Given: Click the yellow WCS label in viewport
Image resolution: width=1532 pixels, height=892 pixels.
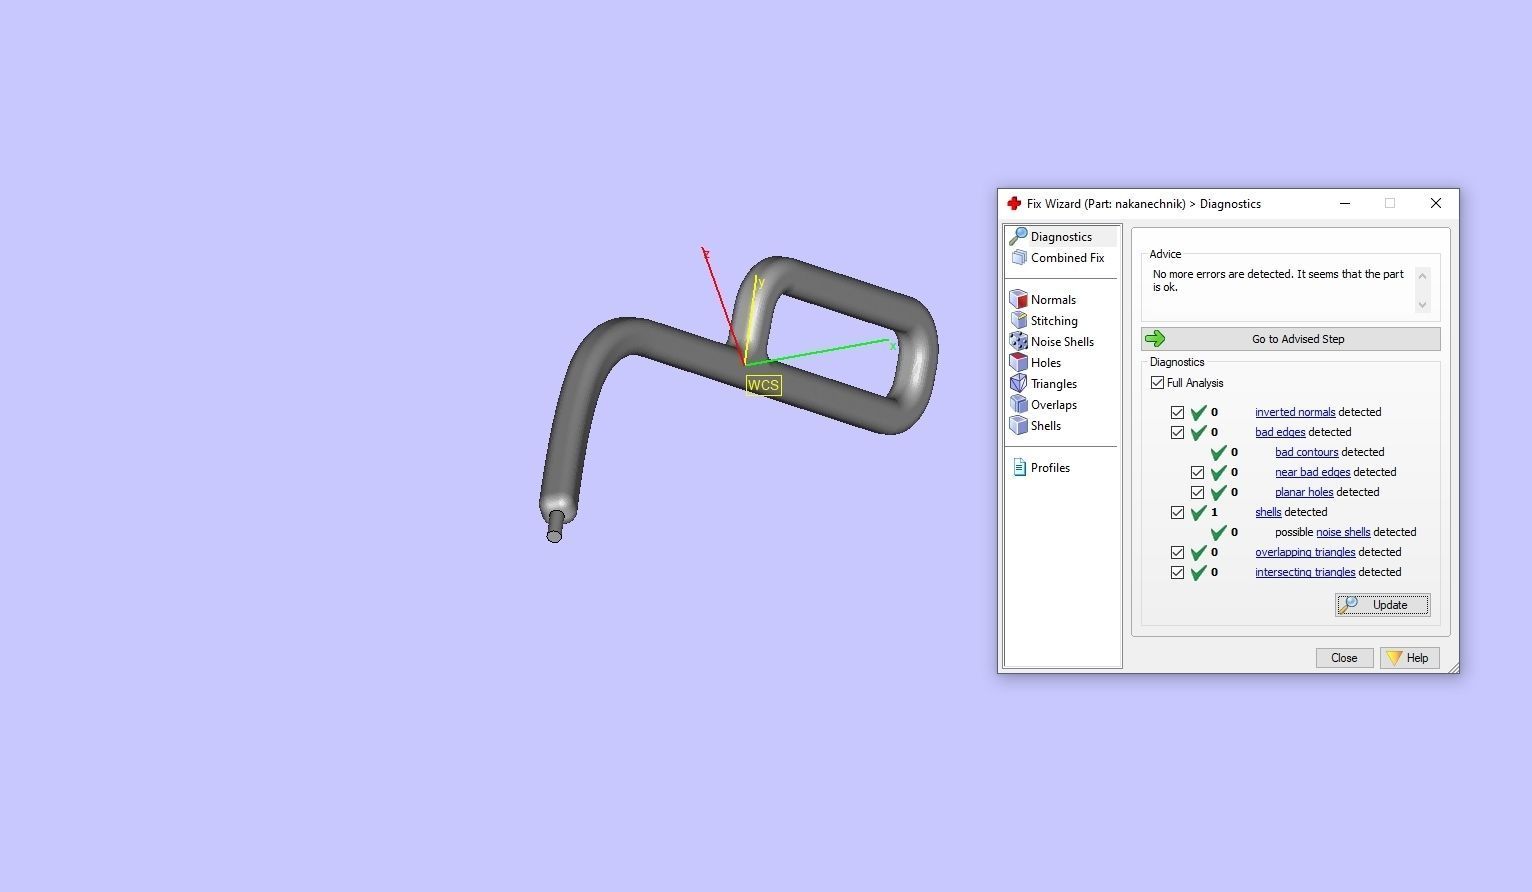Looking at the screenshot, I should pos(763,385).
